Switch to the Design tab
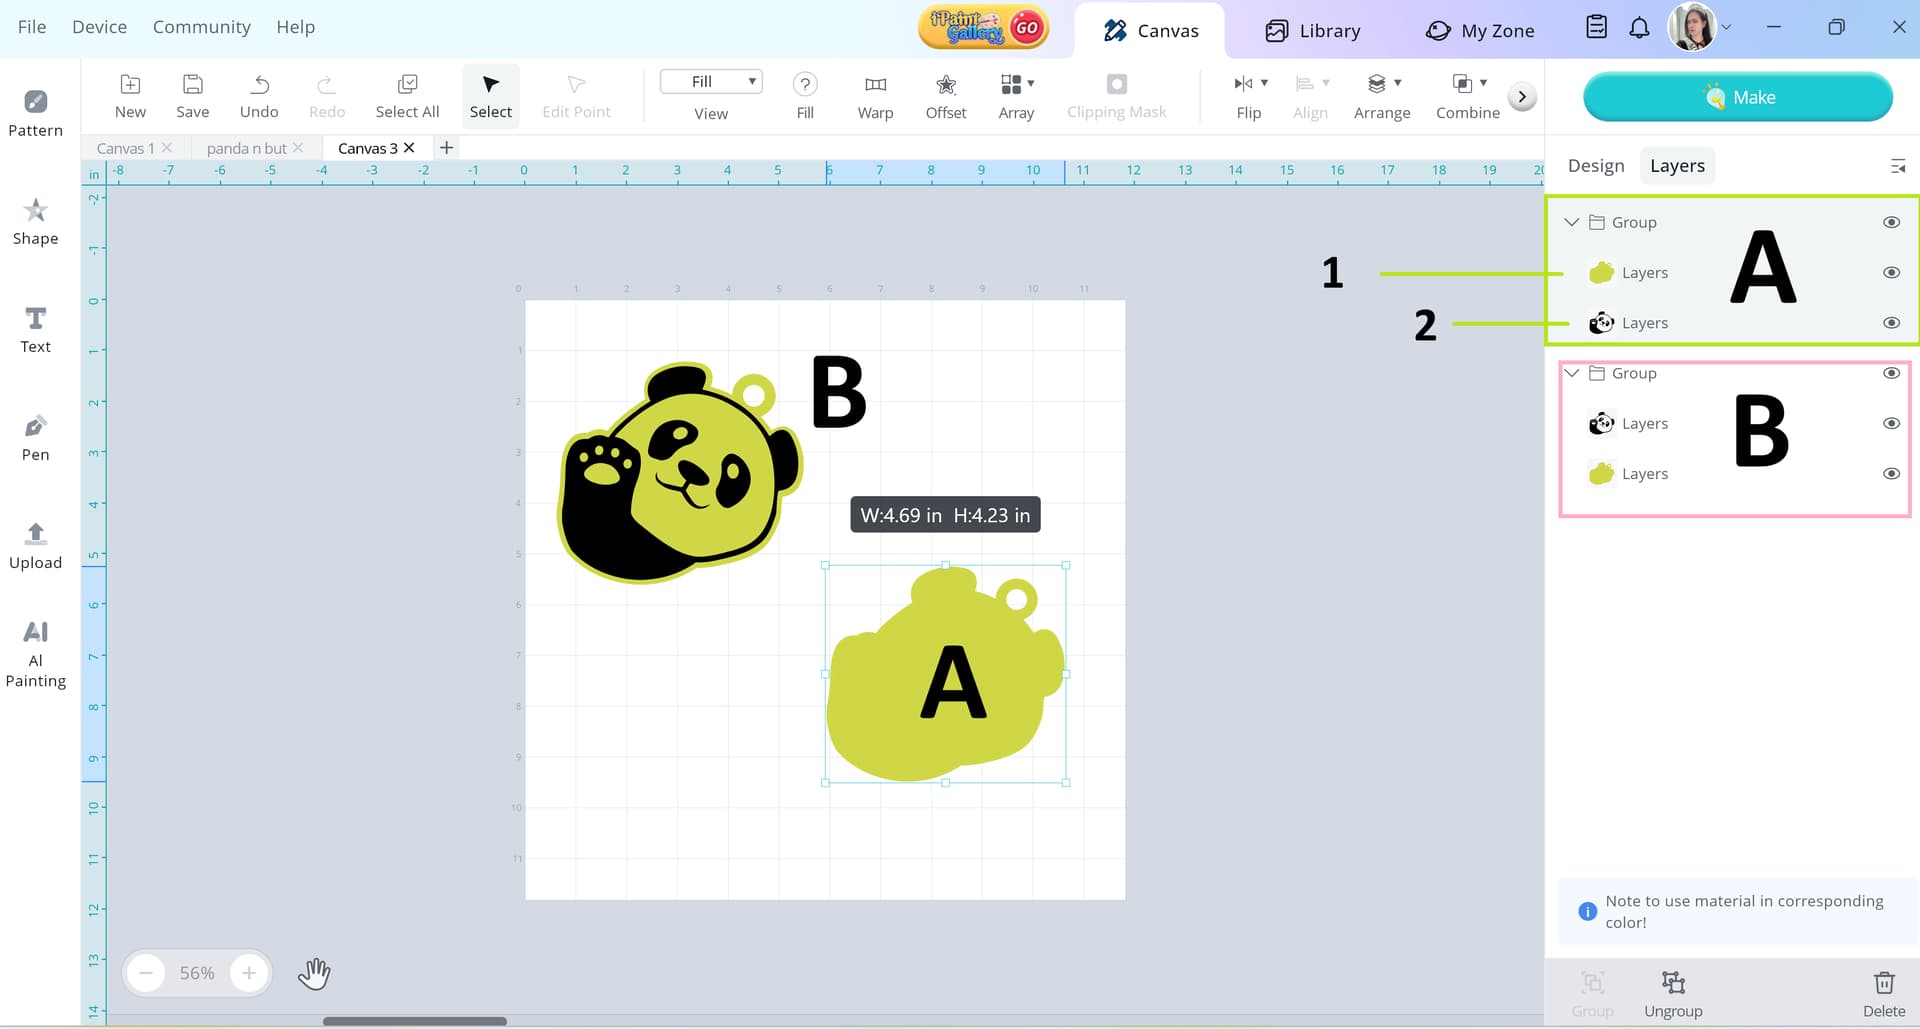The height and width of the screenshot is (1029, 1920). pos(1595,166)
